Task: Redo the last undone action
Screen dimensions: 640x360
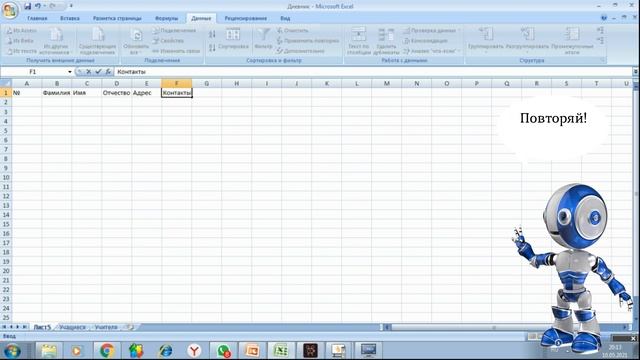Action: 52,6
